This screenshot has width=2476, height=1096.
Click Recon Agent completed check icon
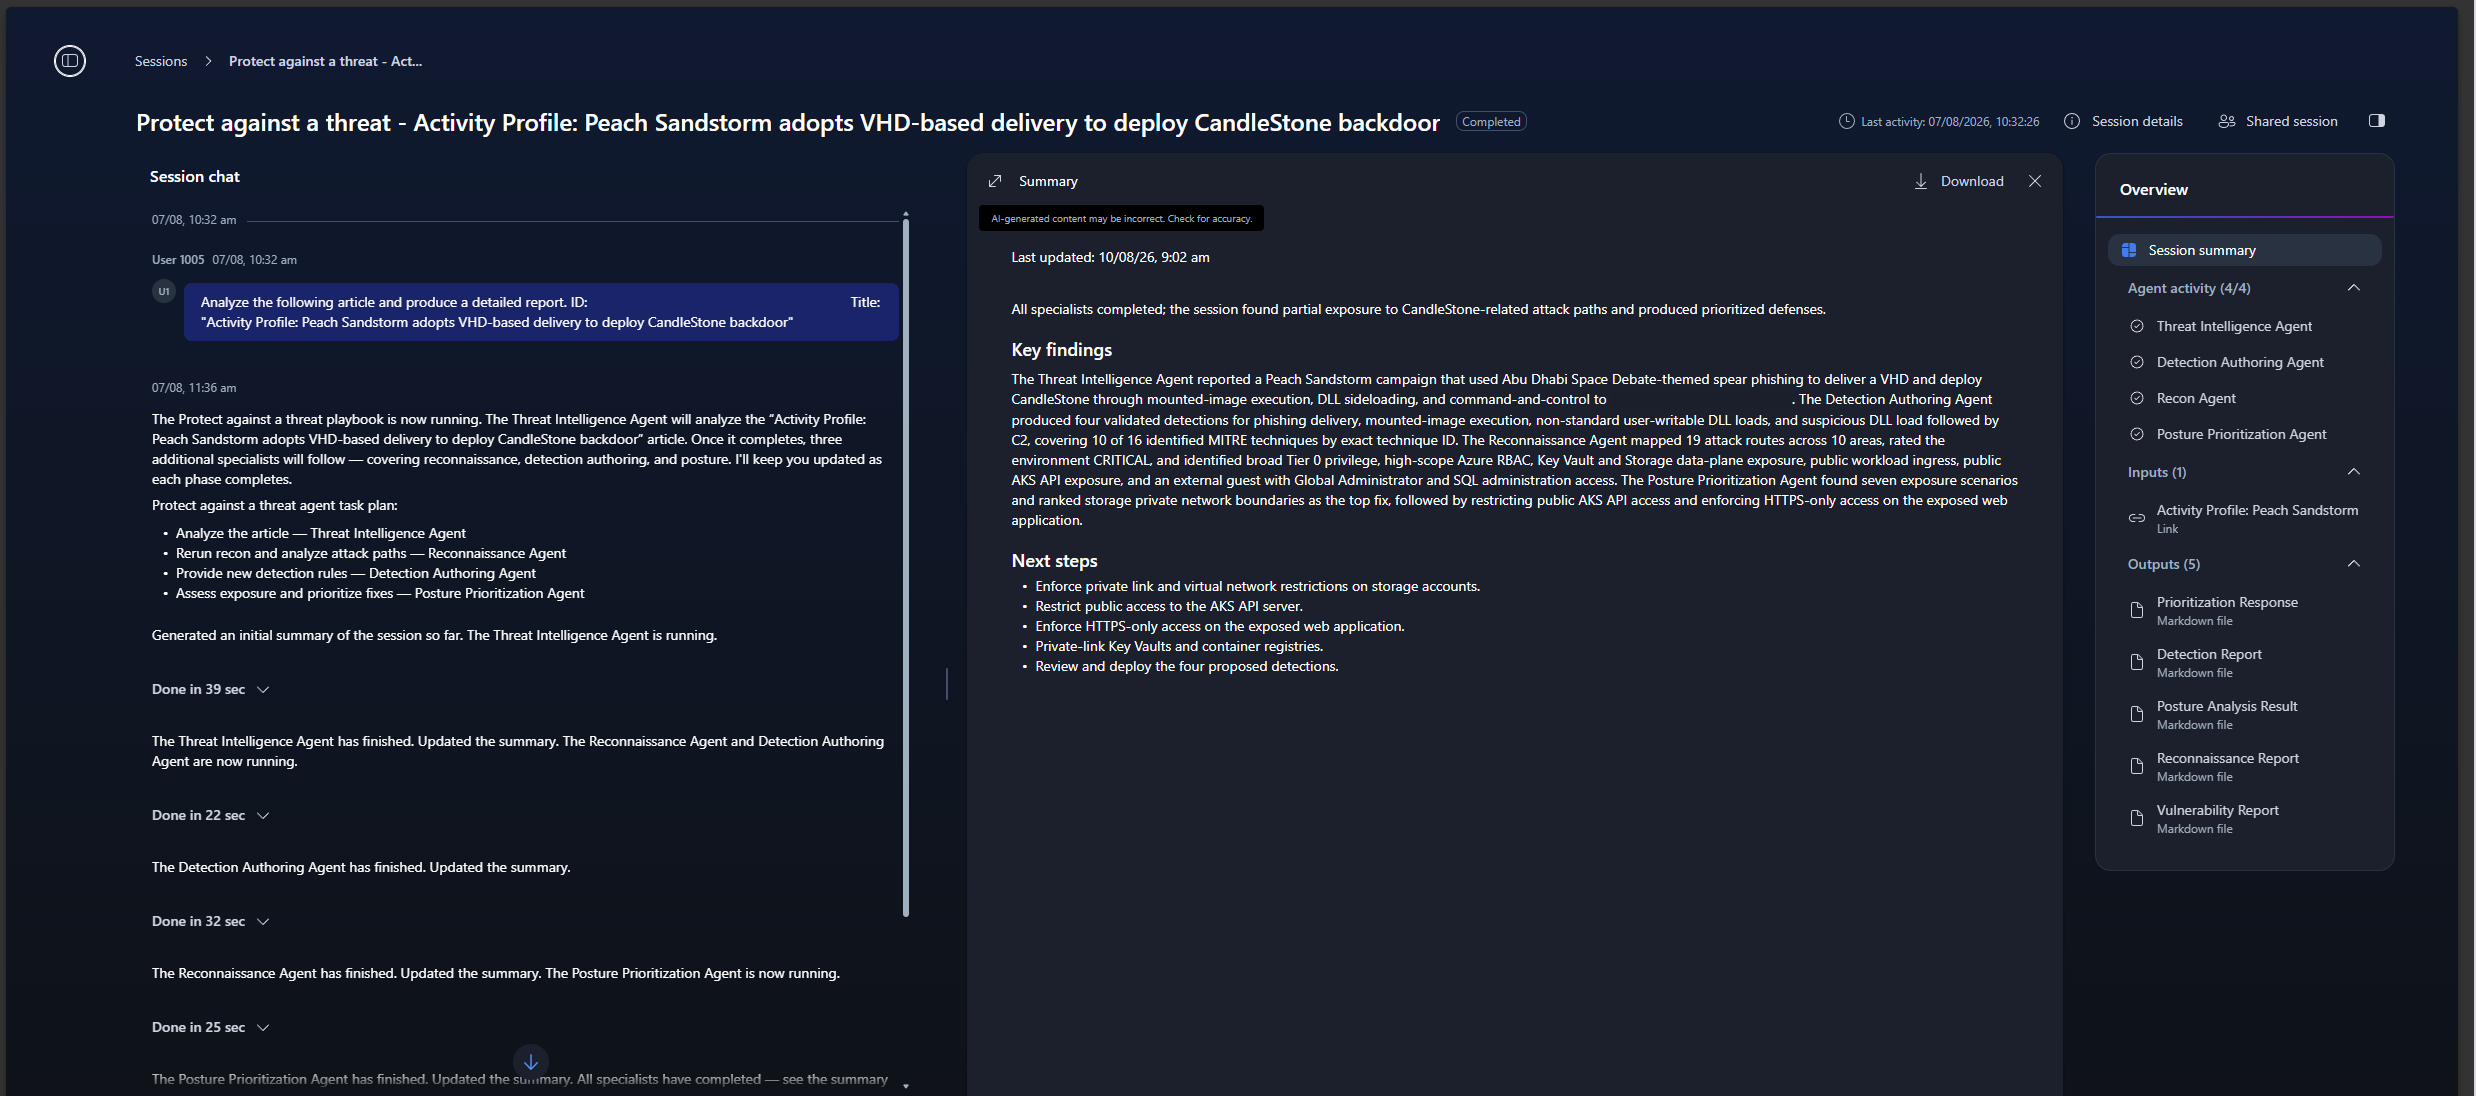2137,398
